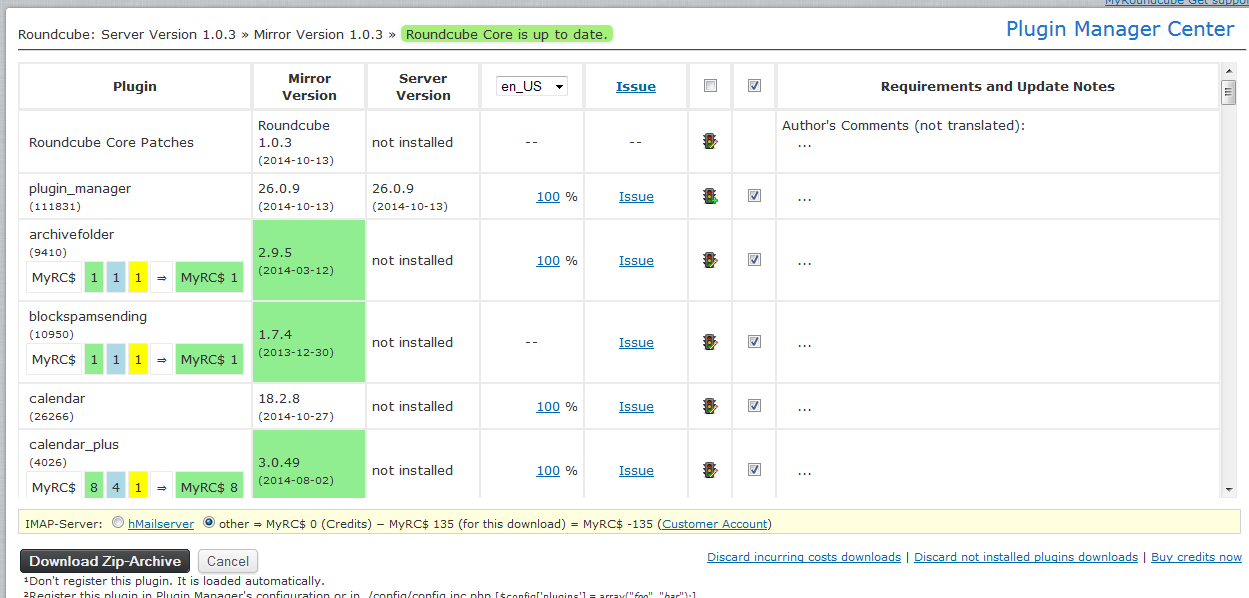1249x598 pixels.
Task: Click the 100 % translation link for calendar
Action: coord(548,407)
